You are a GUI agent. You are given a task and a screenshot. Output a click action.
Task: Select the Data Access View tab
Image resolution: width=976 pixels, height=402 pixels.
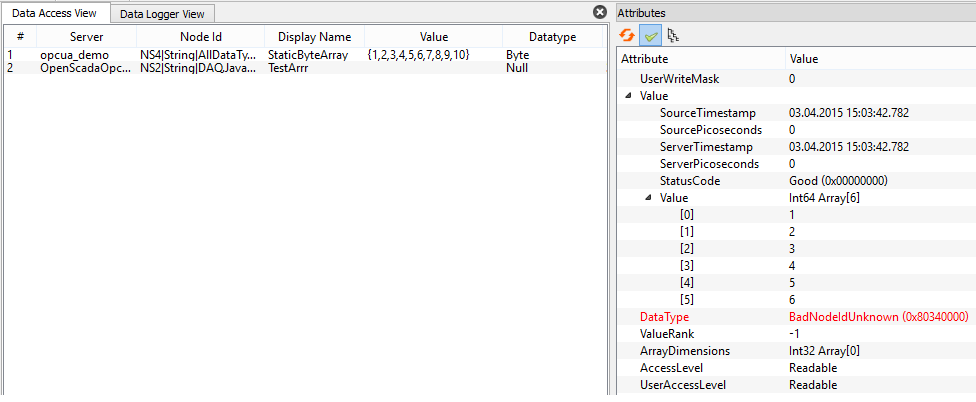[x=54, y=14]
